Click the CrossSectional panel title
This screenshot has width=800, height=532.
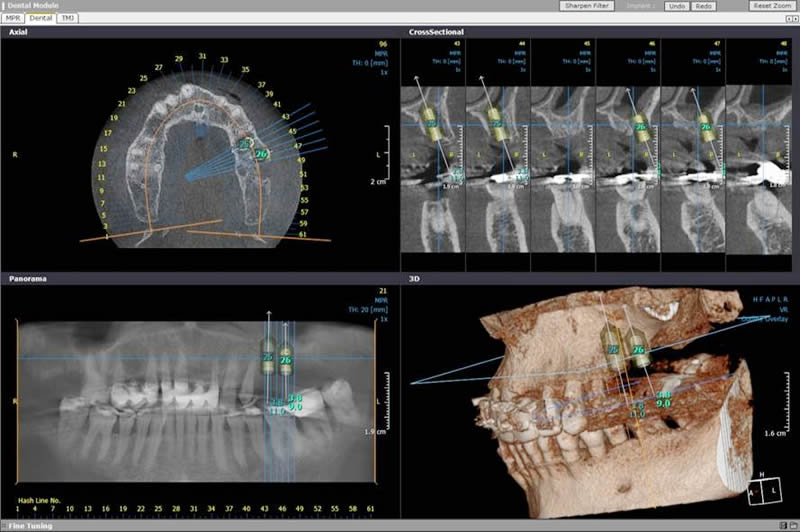[x=436, y=32]
